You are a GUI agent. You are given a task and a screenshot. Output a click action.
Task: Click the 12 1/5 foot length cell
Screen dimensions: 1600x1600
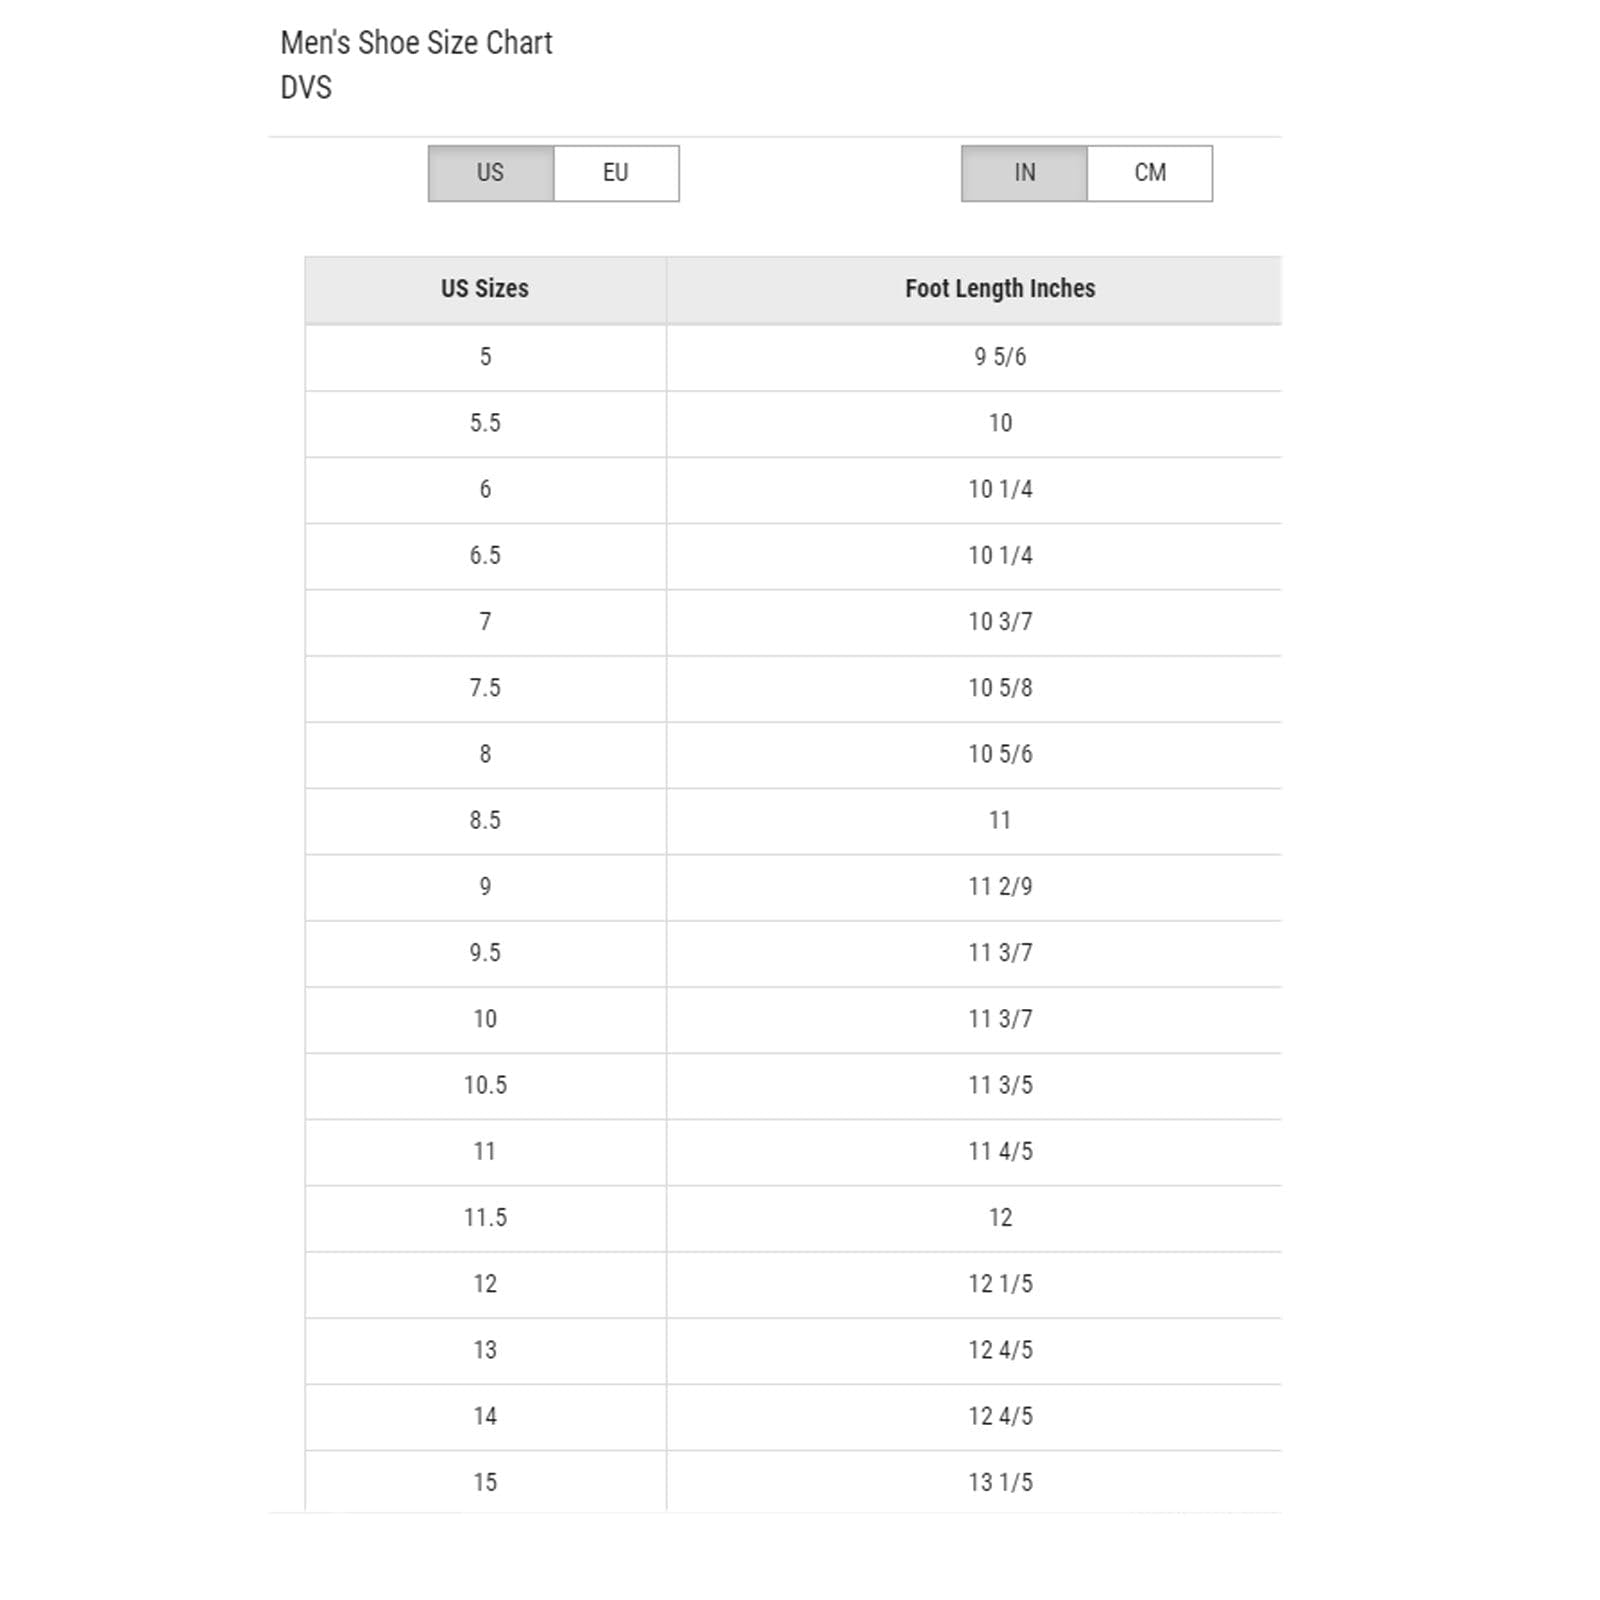click(x=999, y=1284)
